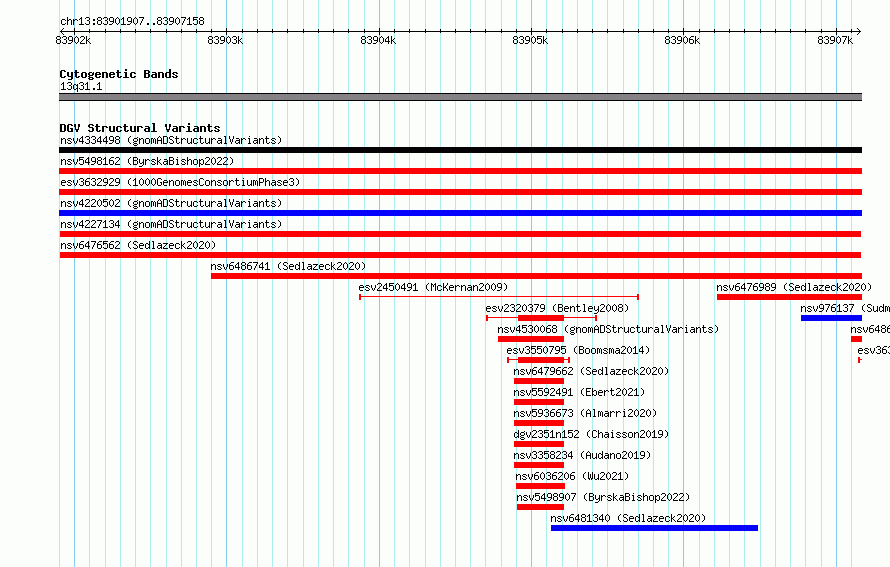
Task: Open the nsv976137 variant label
Action: (x=845, y=308)
